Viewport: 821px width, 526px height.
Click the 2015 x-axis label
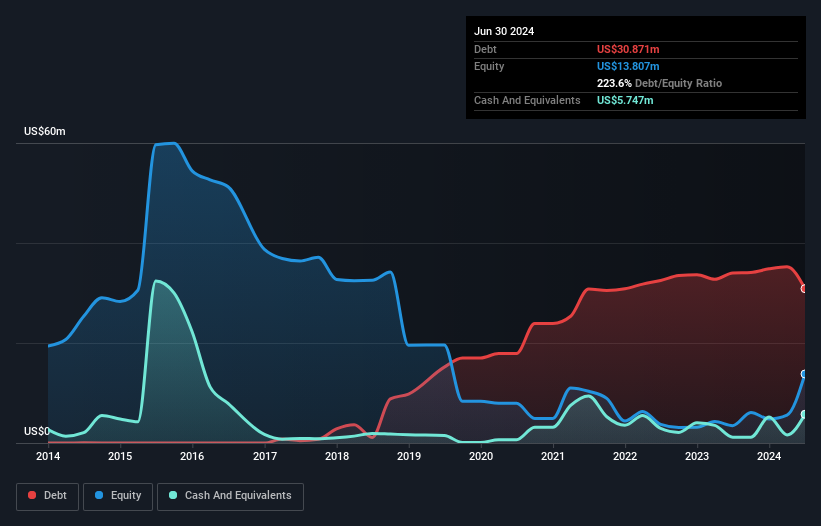coord(120,456)
